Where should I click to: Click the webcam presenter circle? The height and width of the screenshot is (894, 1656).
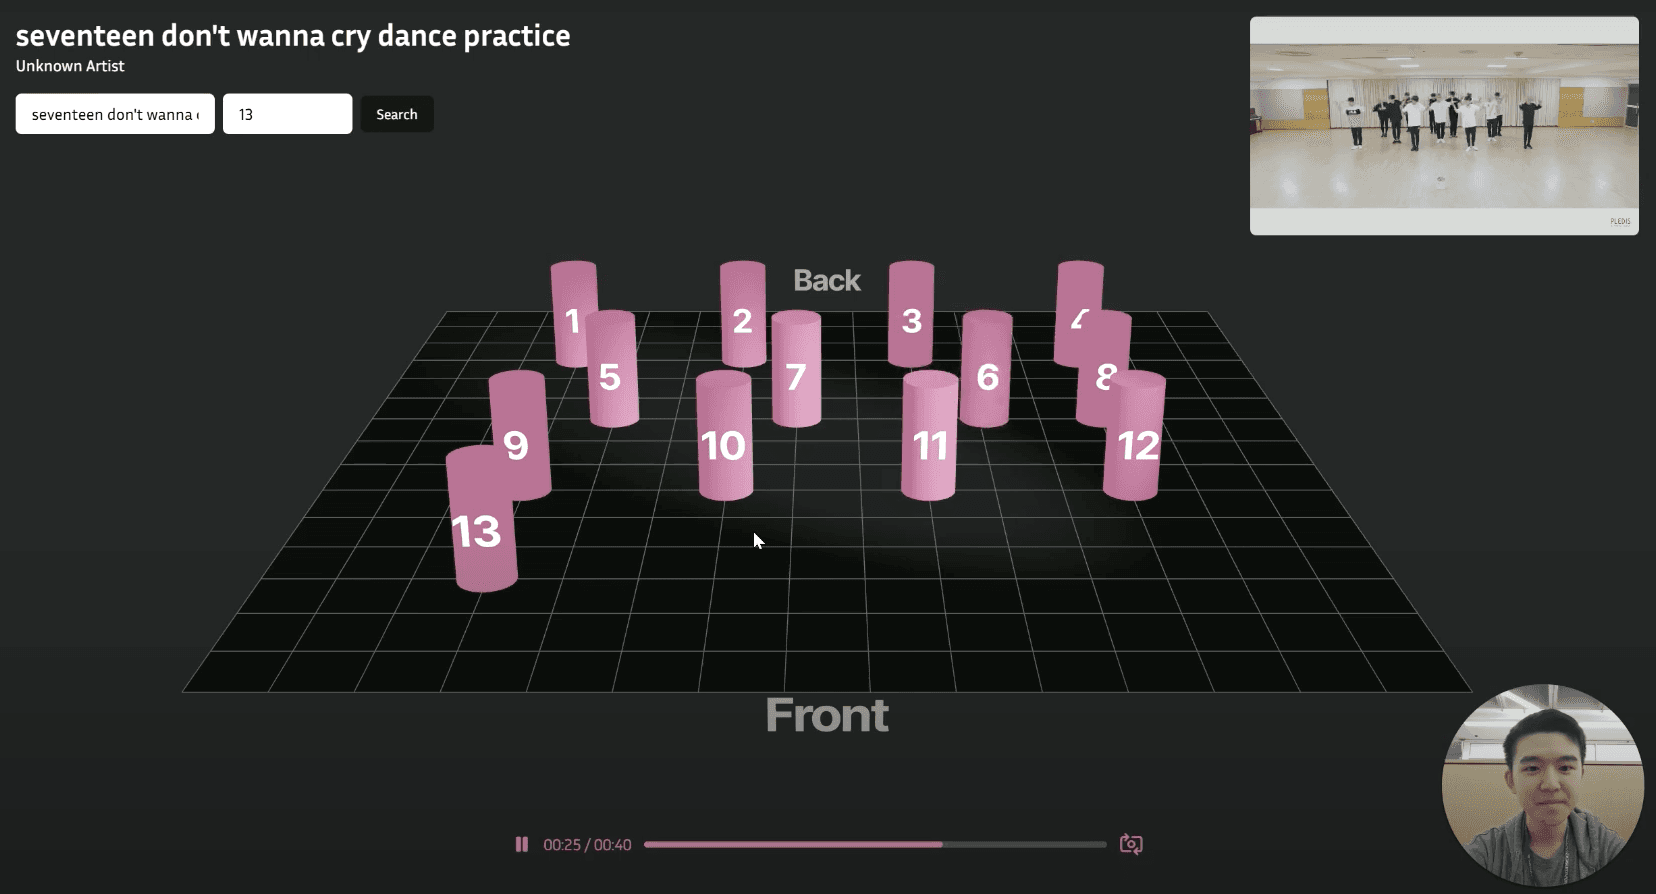click(1543, 785)
